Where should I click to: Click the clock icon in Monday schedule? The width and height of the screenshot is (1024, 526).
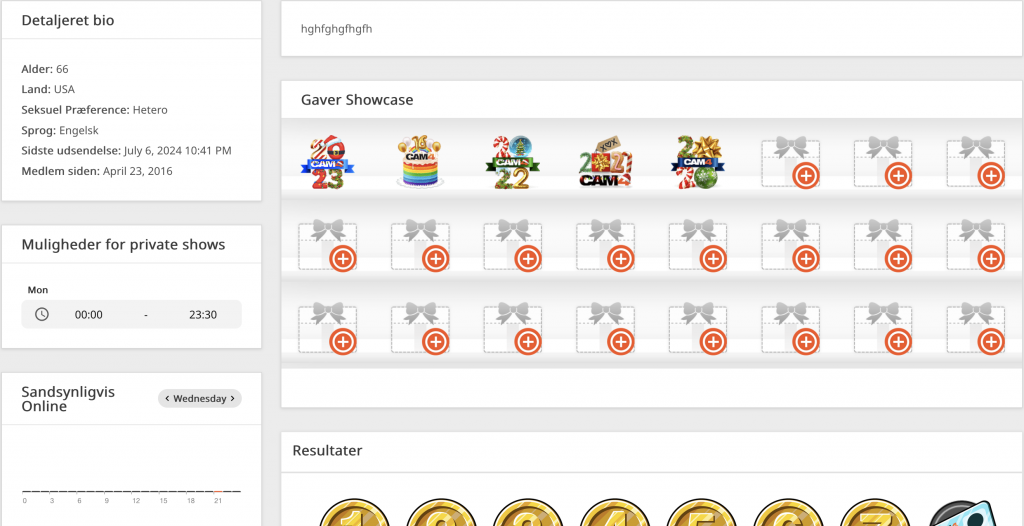[x=42, y=314]
